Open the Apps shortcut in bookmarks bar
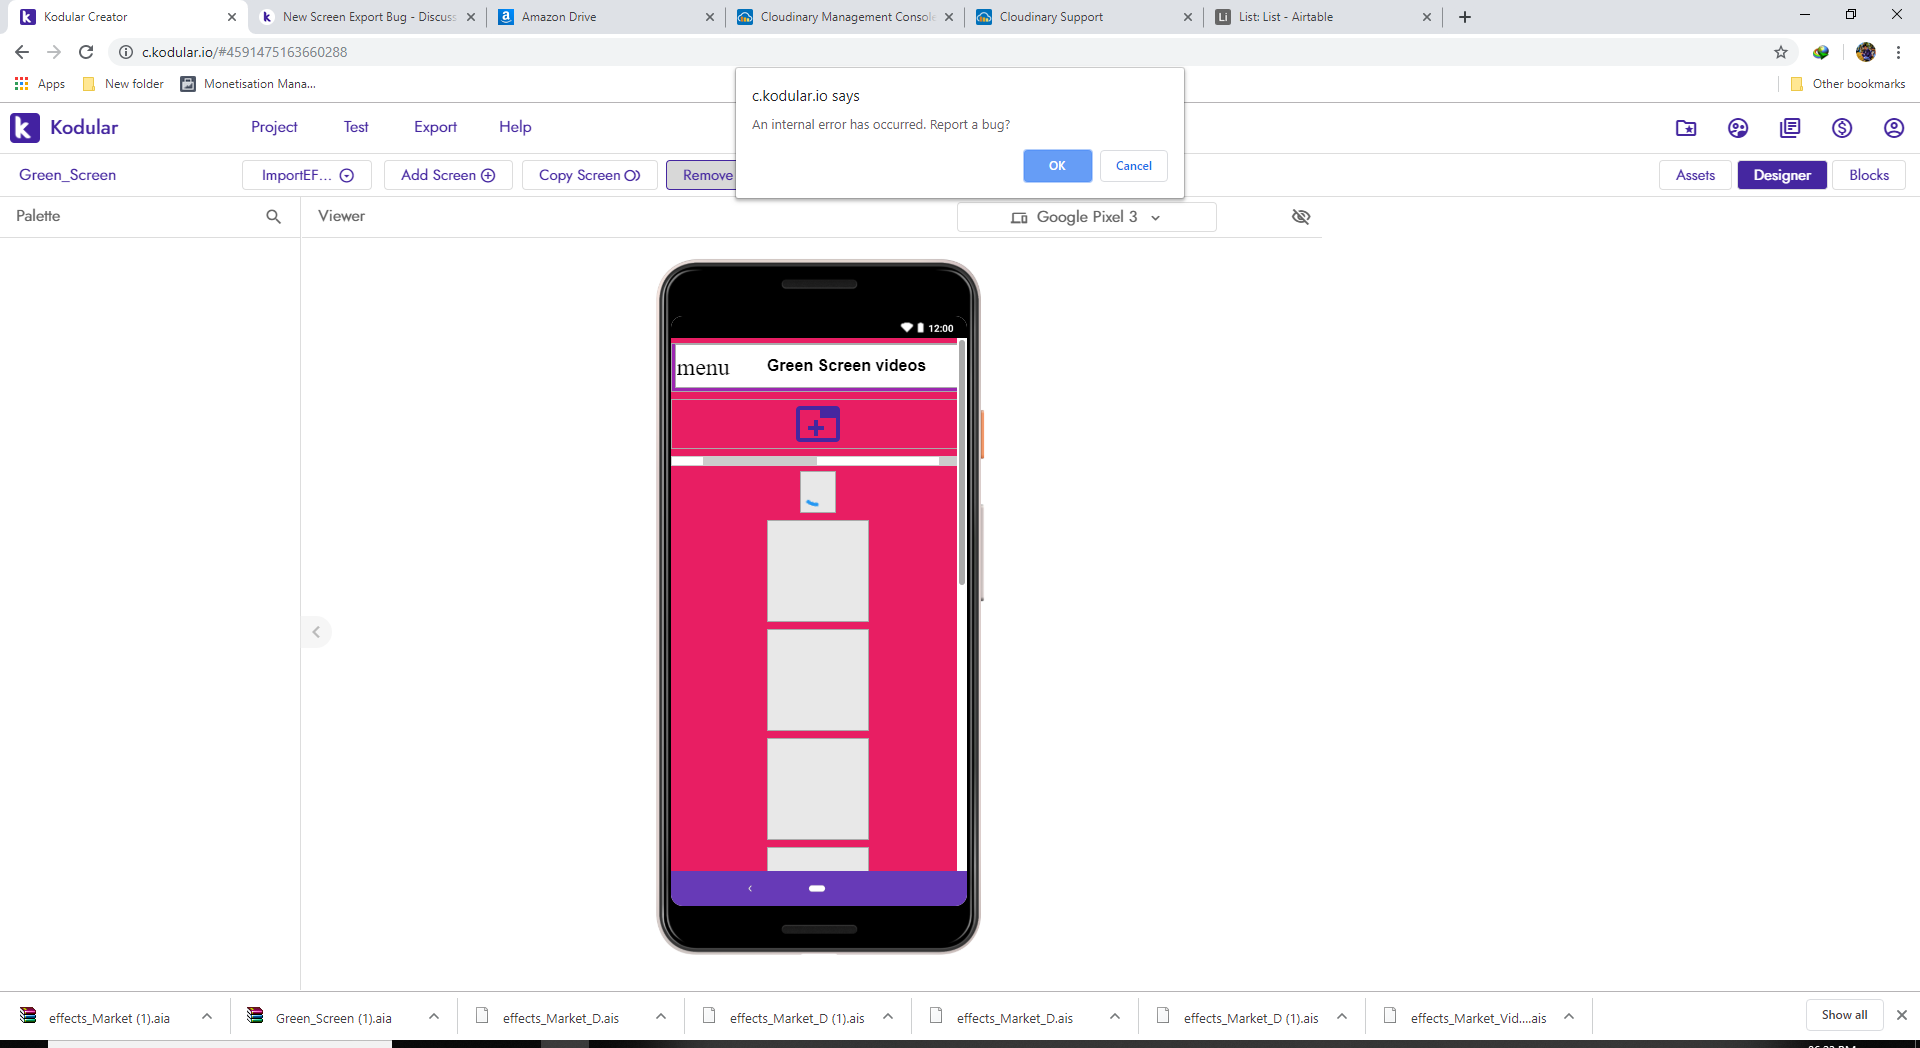Image resolution: width=1920 pixels, height=1048 pixels. [x=40, y=84]
